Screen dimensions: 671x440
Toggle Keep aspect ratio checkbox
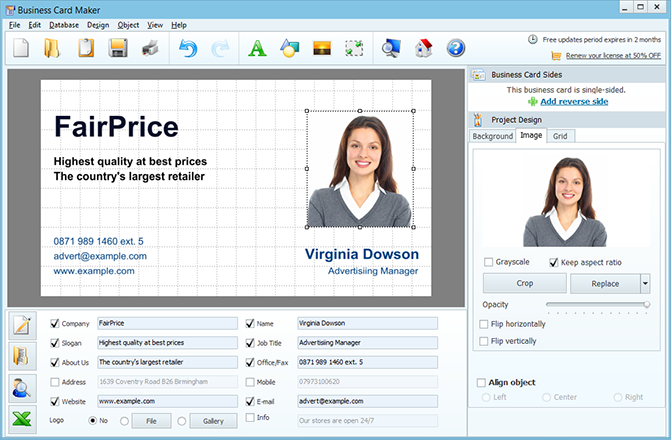(554, 262)
